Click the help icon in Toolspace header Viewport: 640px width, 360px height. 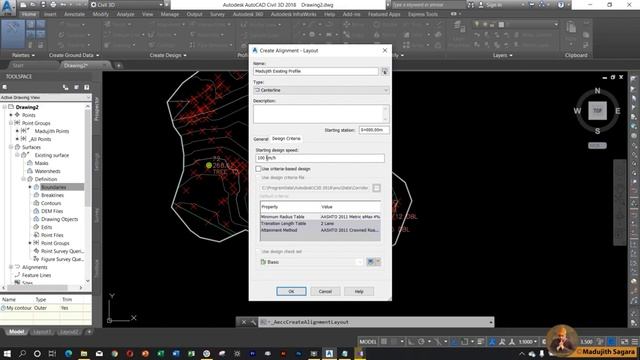coord(87,87)
